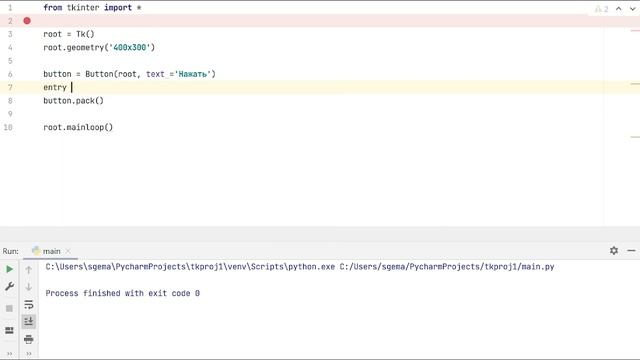This screenshot has height=360, width=640.
Task: Open warnings indicator in editor corner
Action: (602, 9)
